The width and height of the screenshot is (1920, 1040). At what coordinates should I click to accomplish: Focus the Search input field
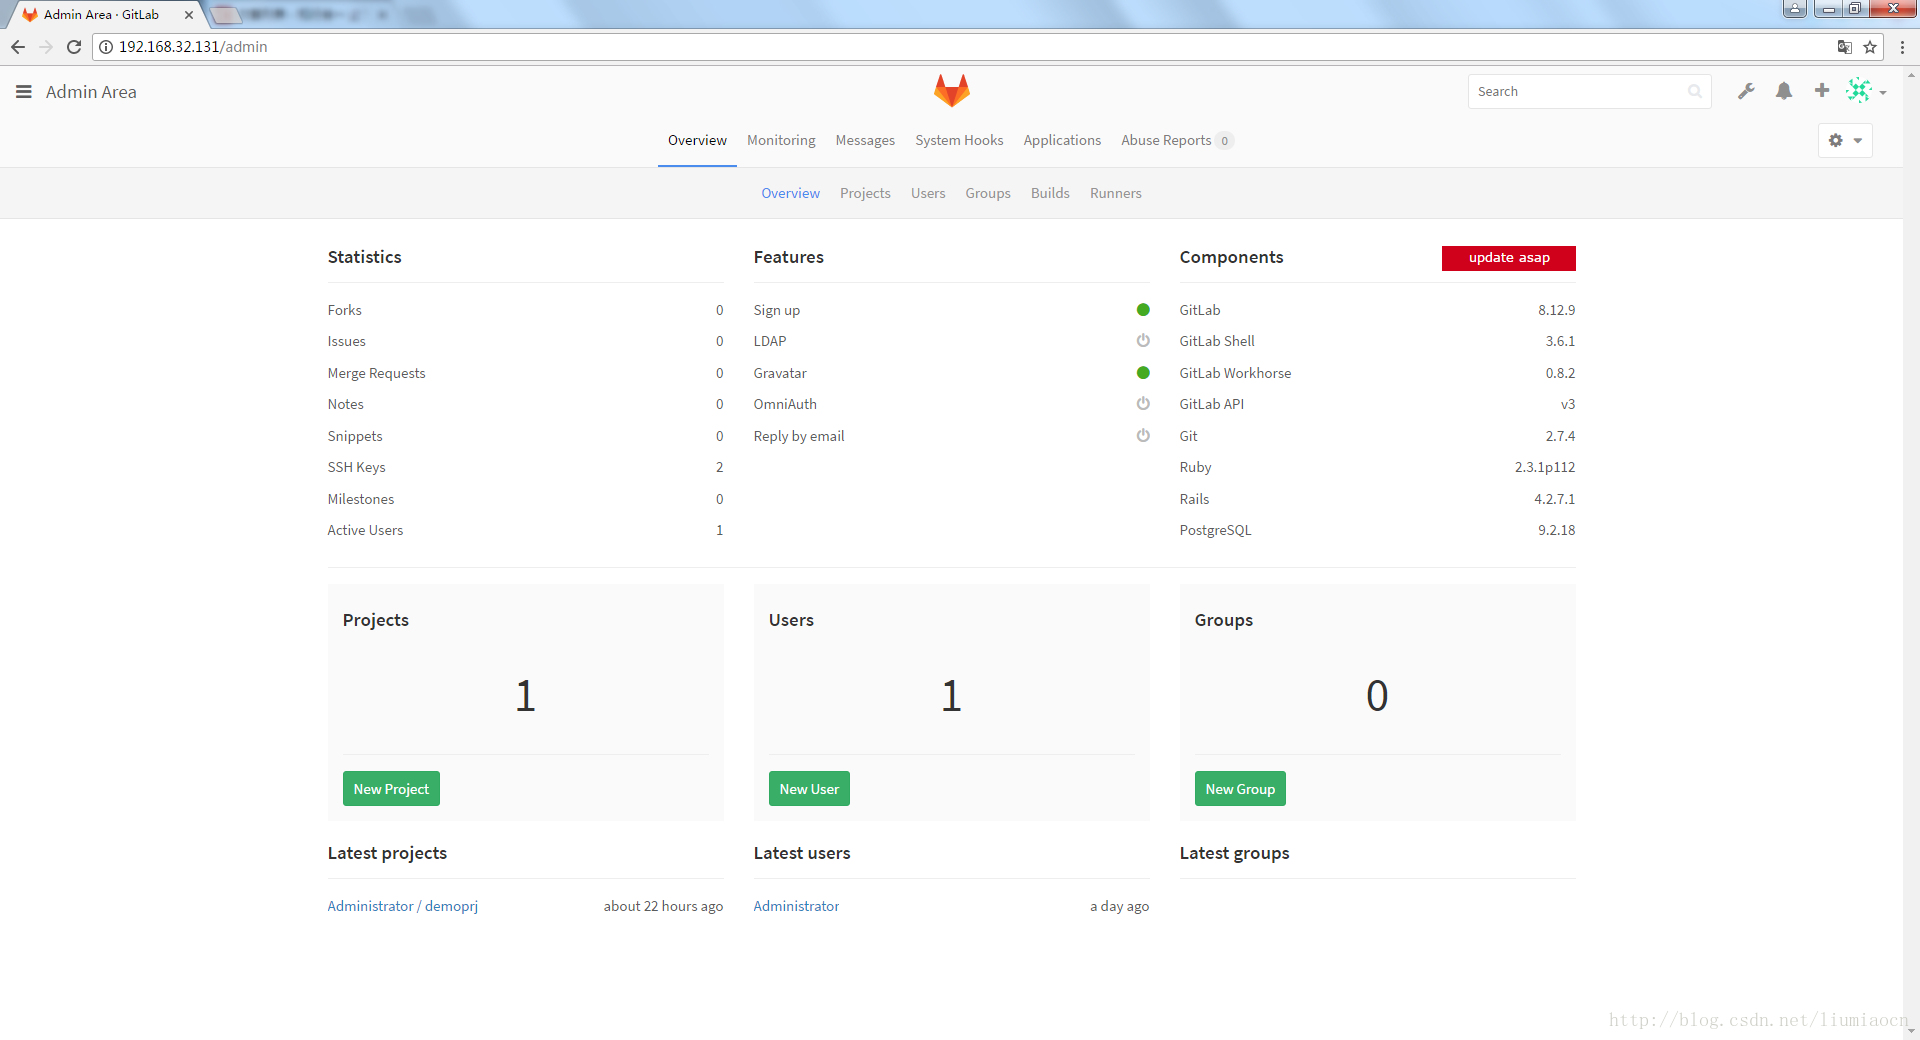pyautogui.click(x=1588, y=91)
